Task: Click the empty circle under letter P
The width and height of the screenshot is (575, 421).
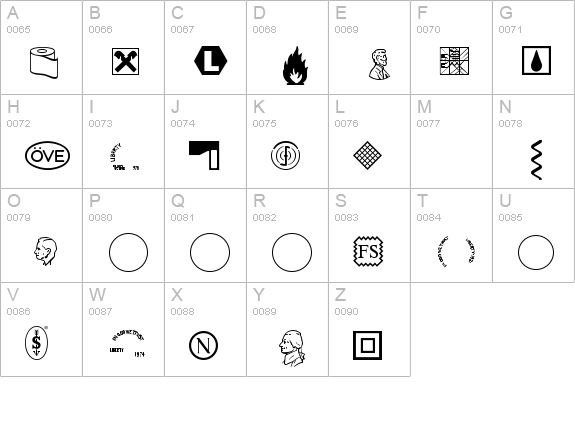Action: click(x=128, y=252)
